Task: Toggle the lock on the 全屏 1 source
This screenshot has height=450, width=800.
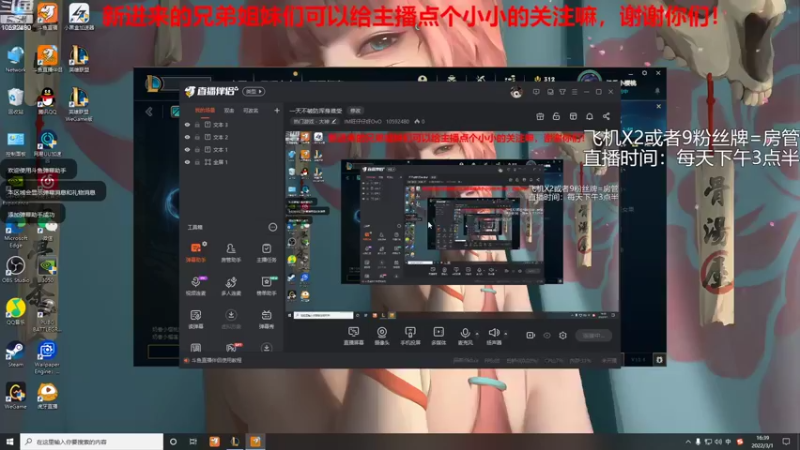Action: tap(197, 162)
